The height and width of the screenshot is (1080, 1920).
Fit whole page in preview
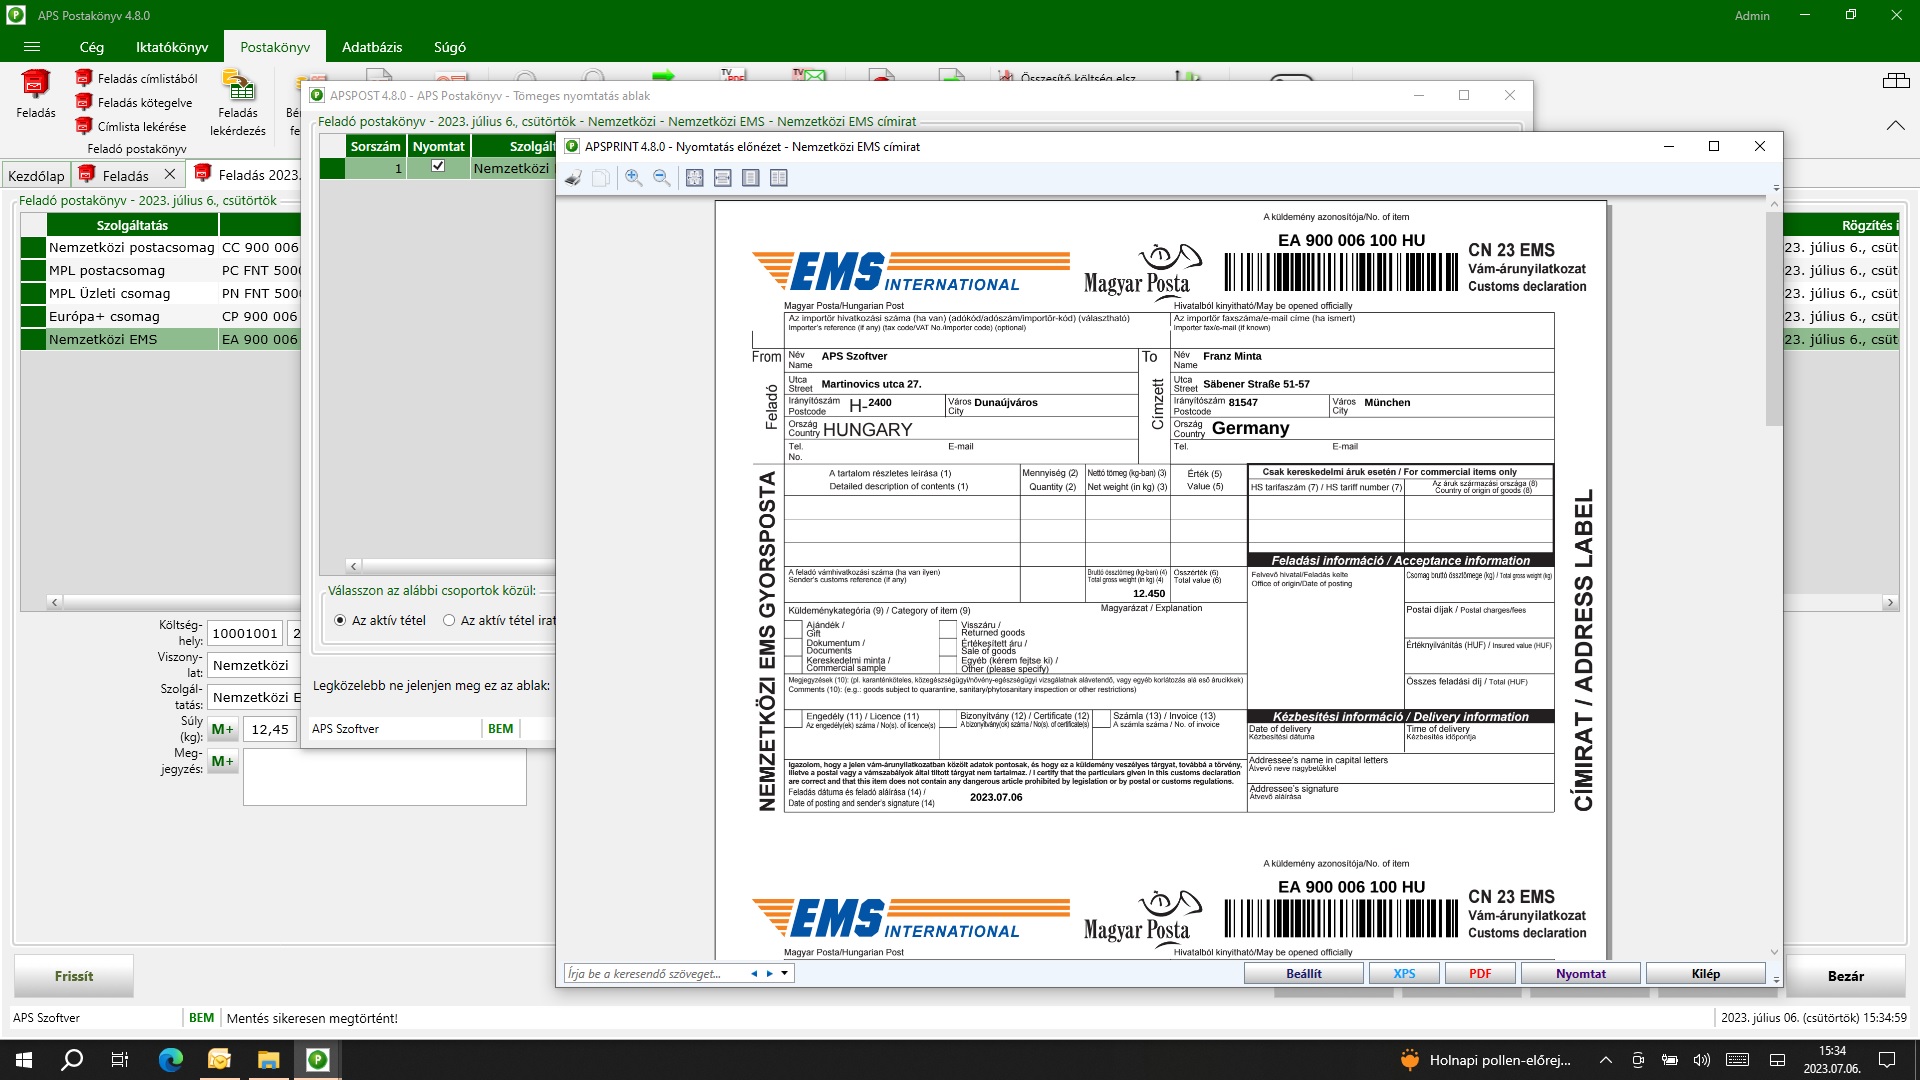[x=694, y=178]
